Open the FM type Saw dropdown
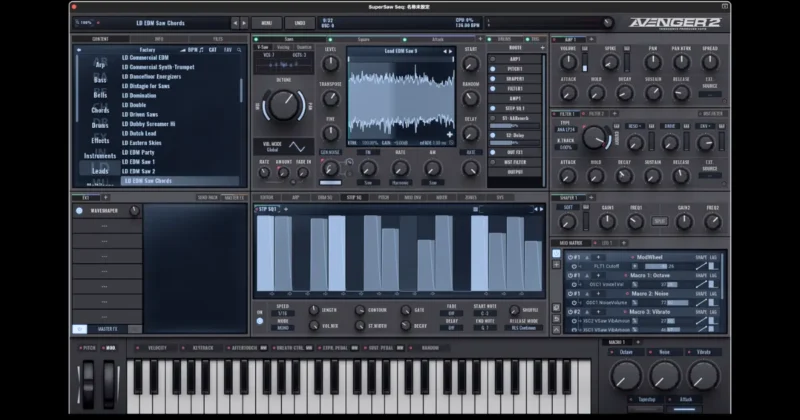 click(x=368, y=182)
